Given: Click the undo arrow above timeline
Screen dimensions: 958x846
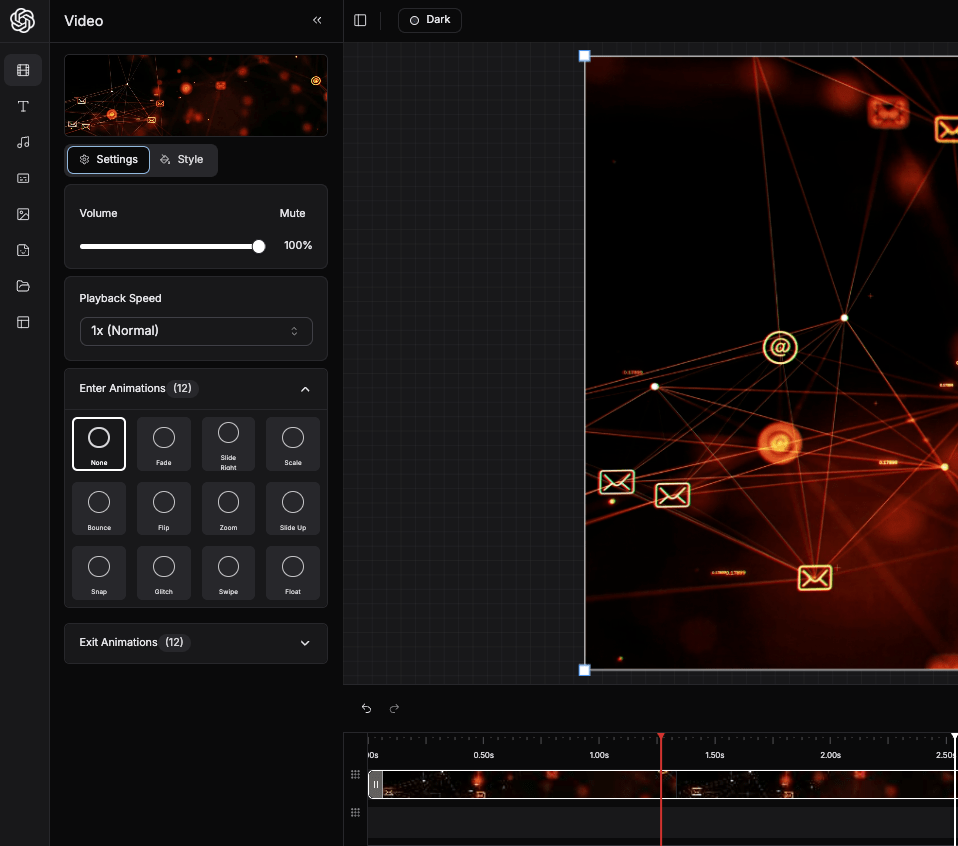Looking at the screenshot, I should pyautogui.click(x=366, y=709).
